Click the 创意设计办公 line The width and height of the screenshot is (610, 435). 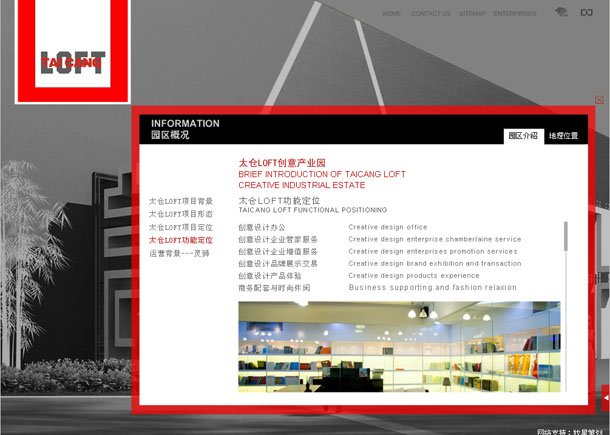point(262,227)
